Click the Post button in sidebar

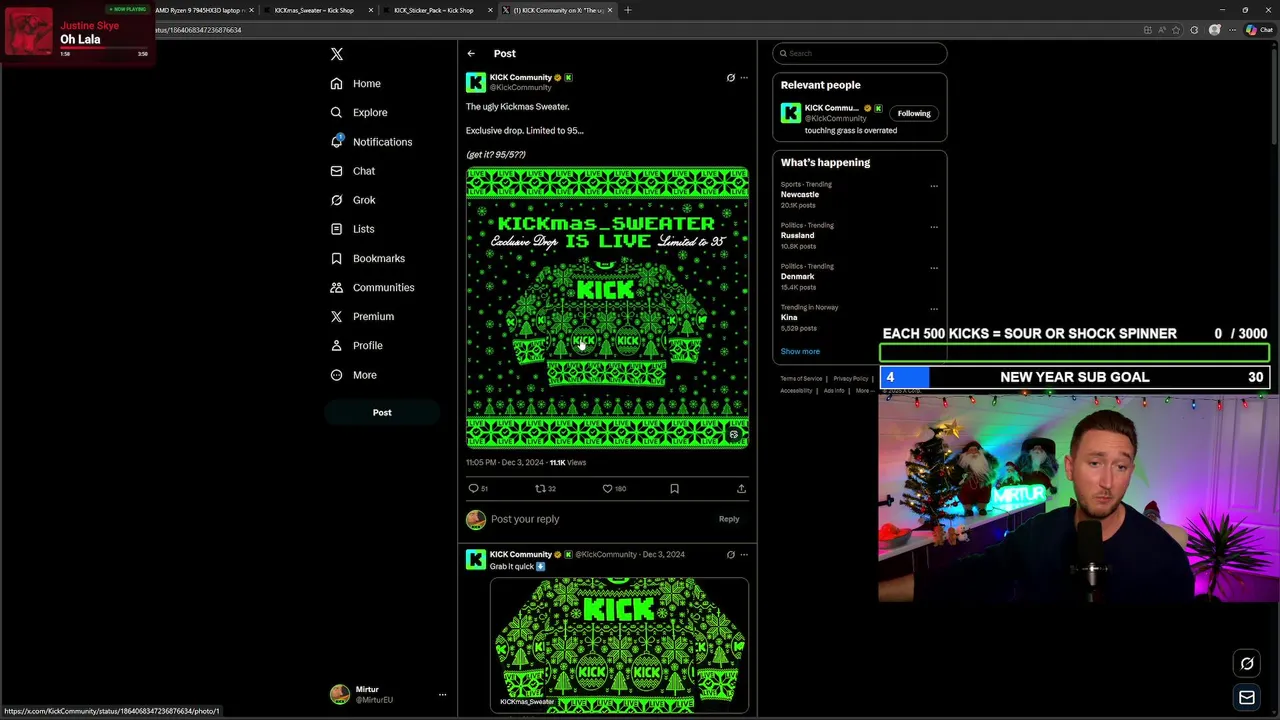[x=382, y=412]
